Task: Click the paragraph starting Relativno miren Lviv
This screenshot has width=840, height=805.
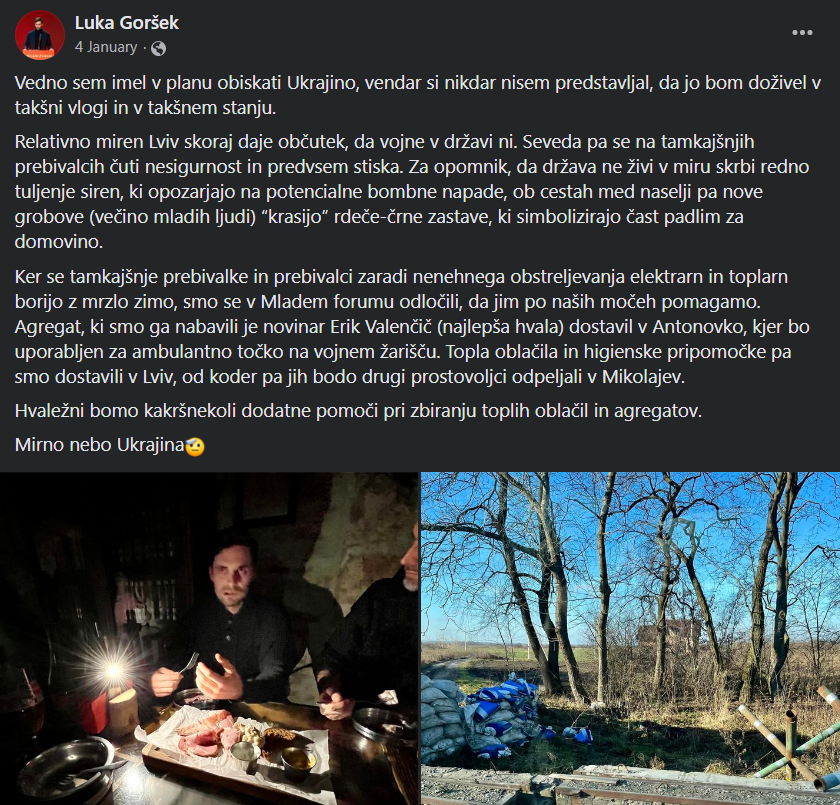Action: click(411, 192)
